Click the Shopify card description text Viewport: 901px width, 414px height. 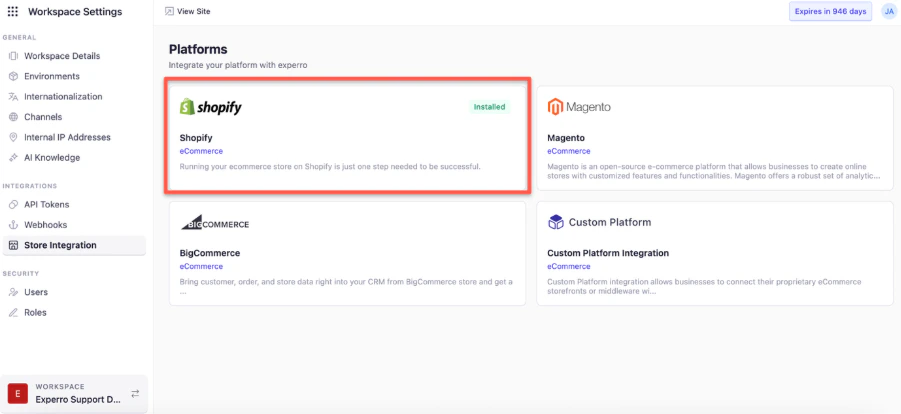330,167
